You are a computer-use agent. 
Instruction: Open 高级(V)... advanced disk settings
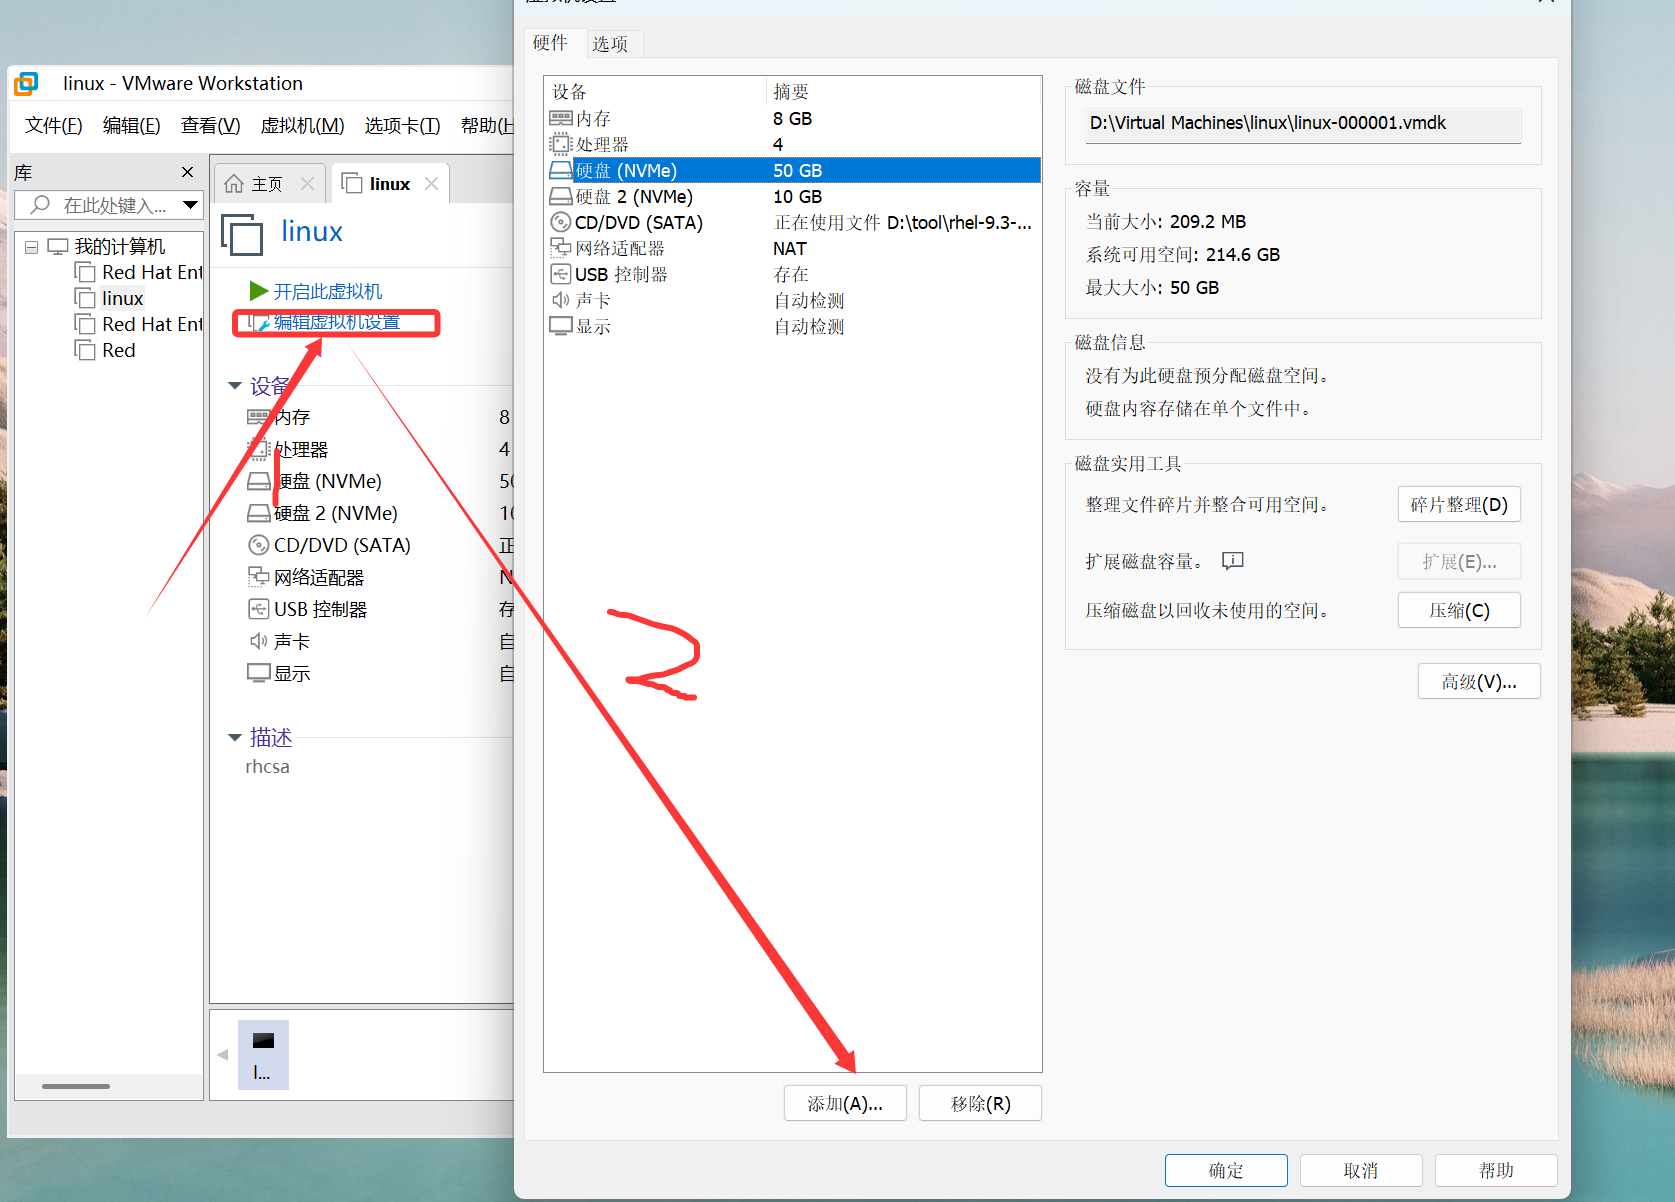tap(1479, 682)
